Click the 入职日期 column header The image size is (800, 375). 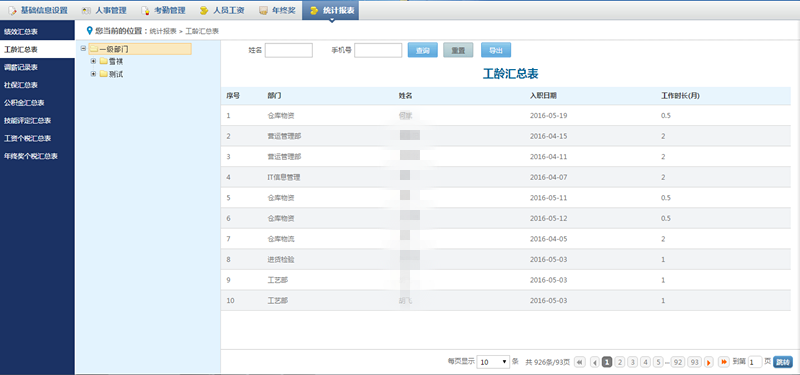coord(543,95)
